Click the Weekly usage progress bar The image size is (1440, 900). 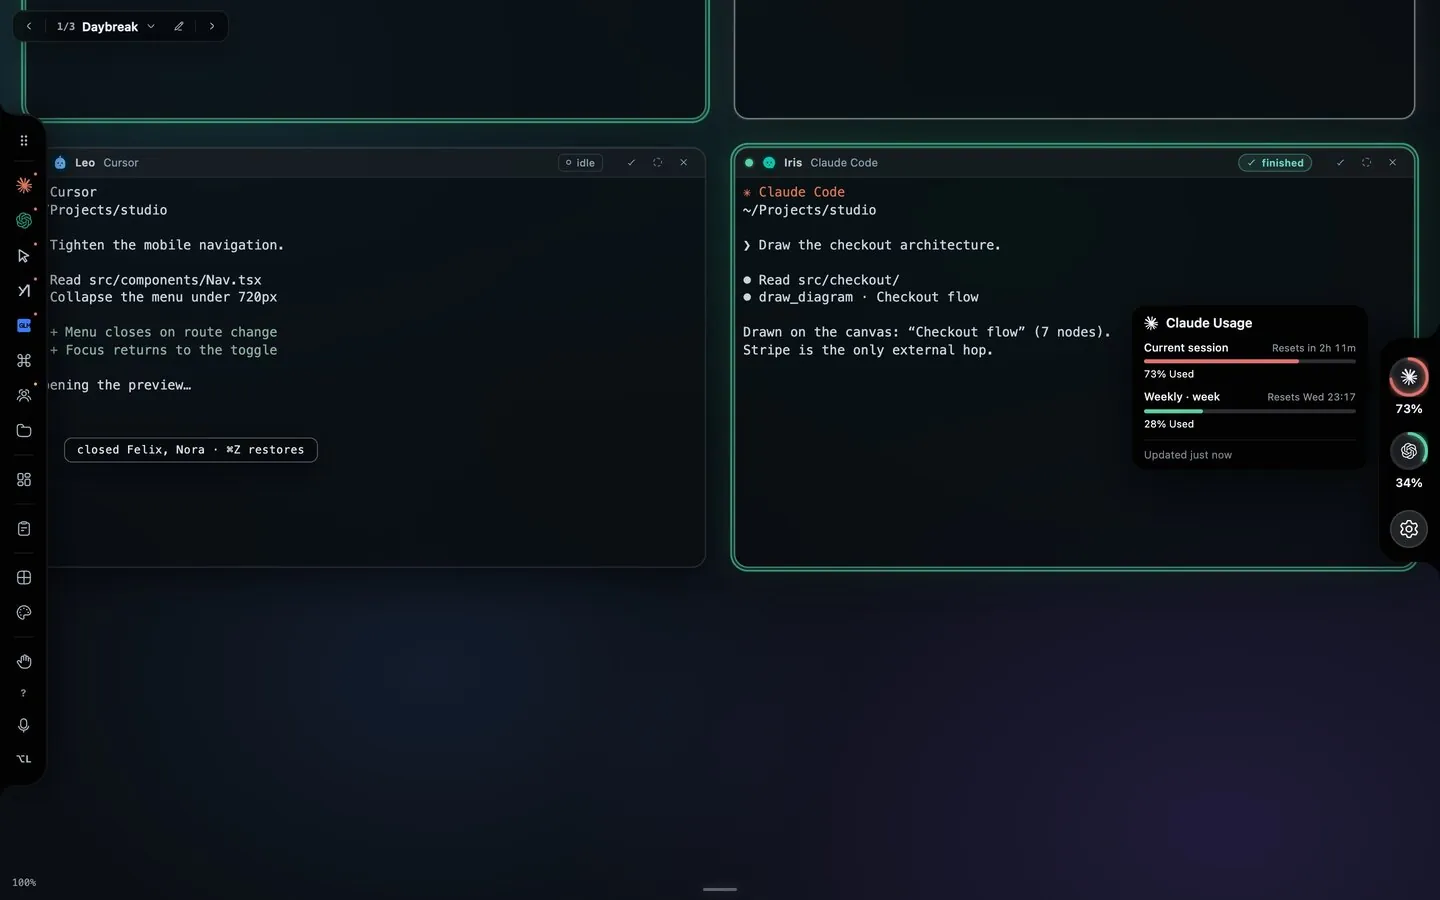[x=1250, y=411]
